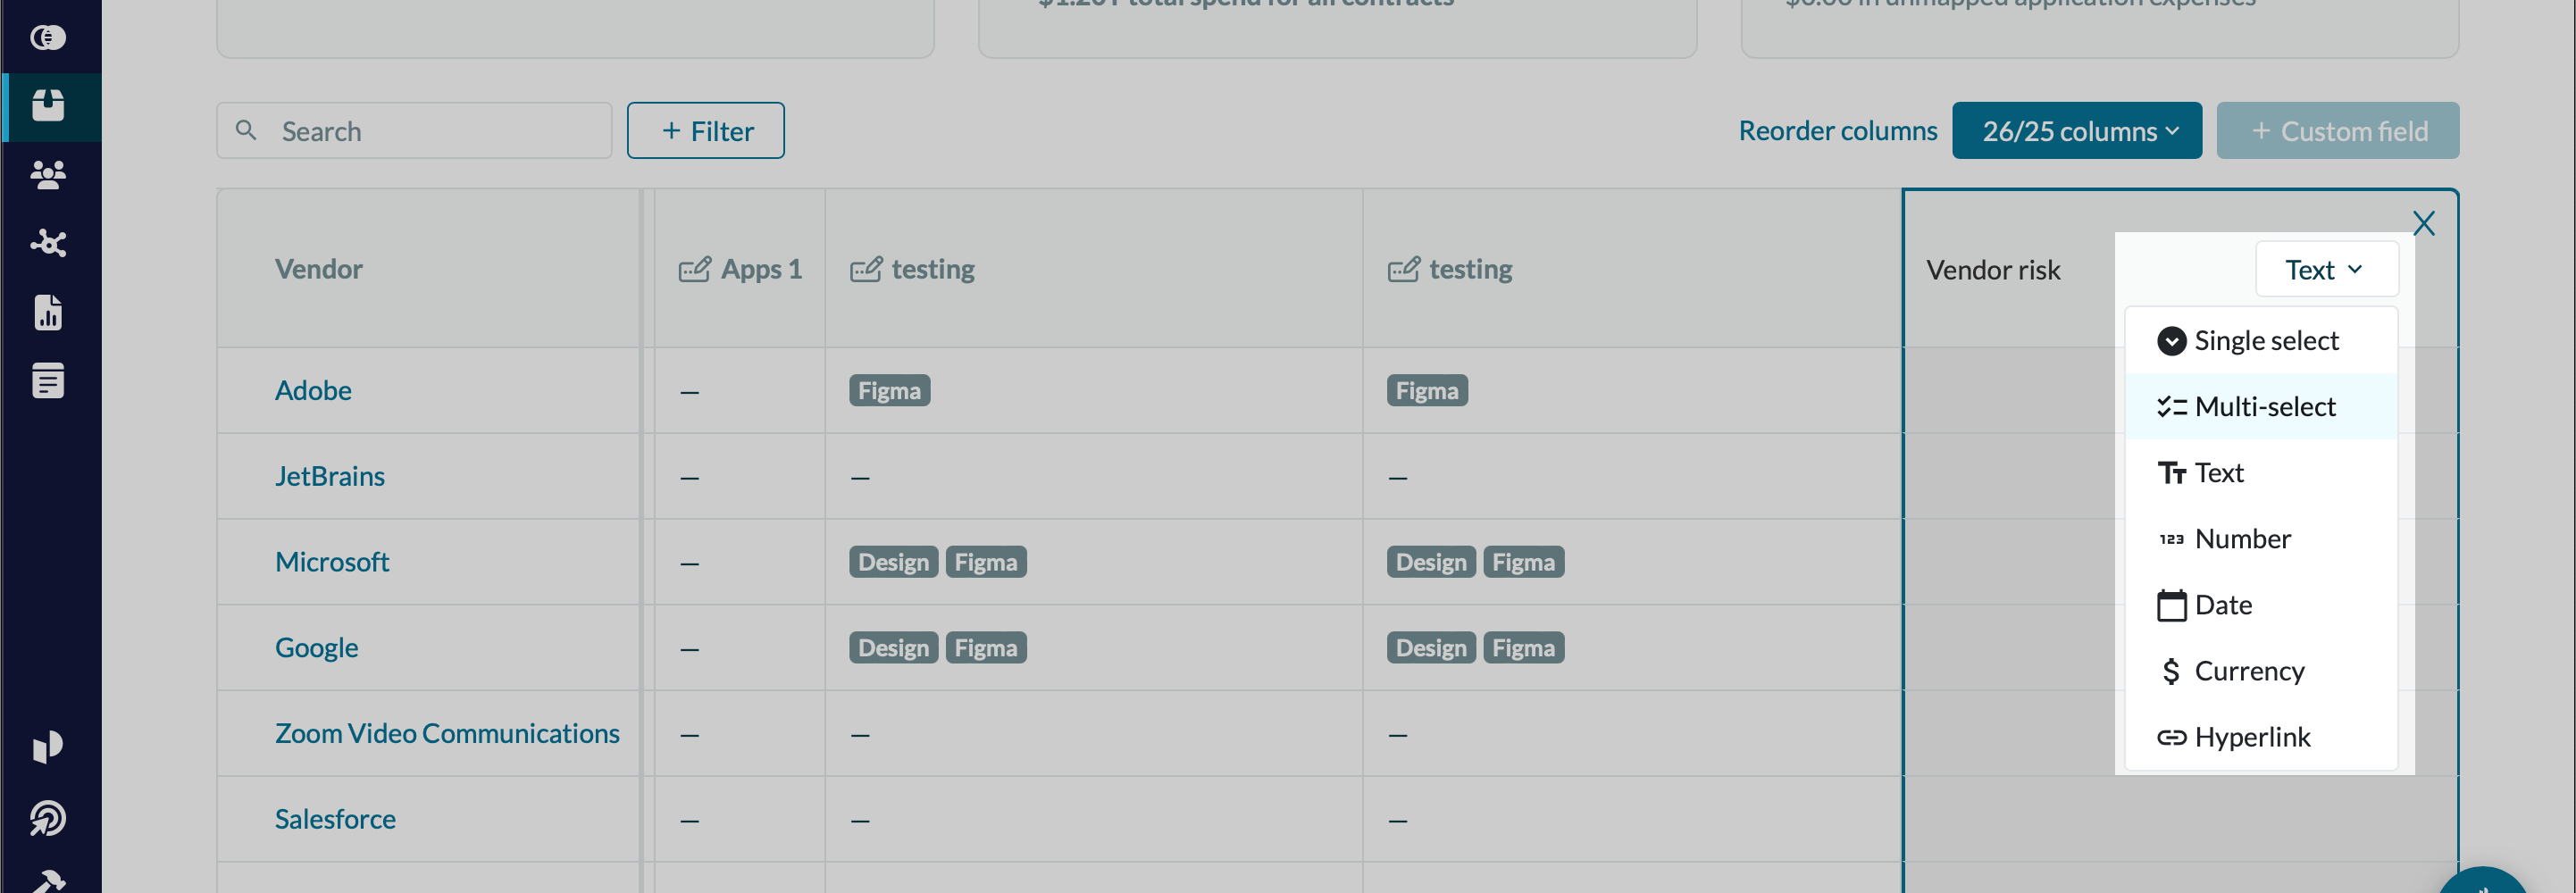Open the people/users sidebar icon
This screenshot has width=2576, height=893.
(48, 175)
